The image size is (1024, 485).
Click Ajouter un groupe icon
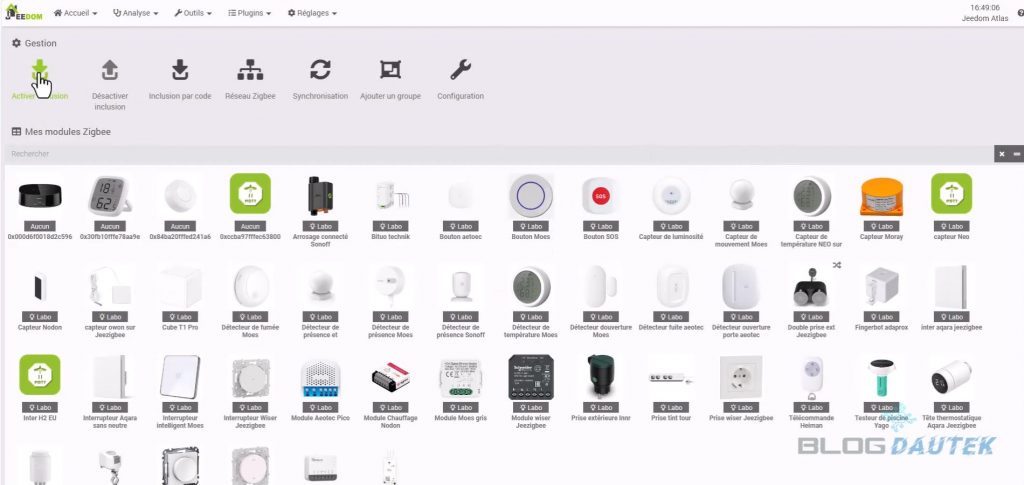point(390,71)
